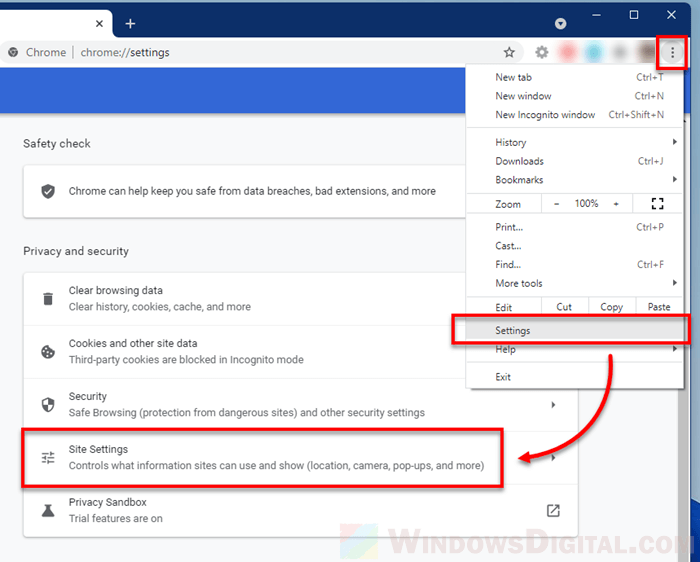Click the shield icon beside Security
Viewport: 700px width, 562px height.
tap(48, 405)
